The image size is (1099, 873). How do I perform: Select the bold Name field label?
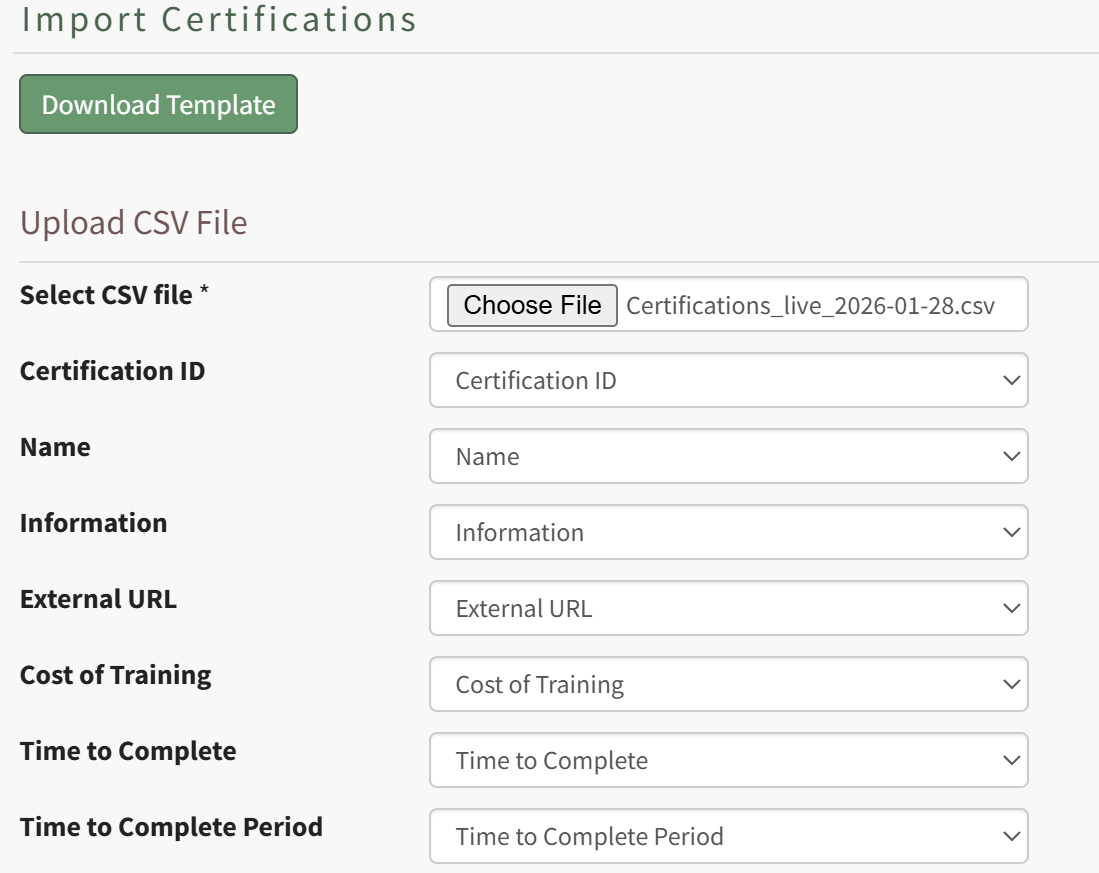(55, 447)
